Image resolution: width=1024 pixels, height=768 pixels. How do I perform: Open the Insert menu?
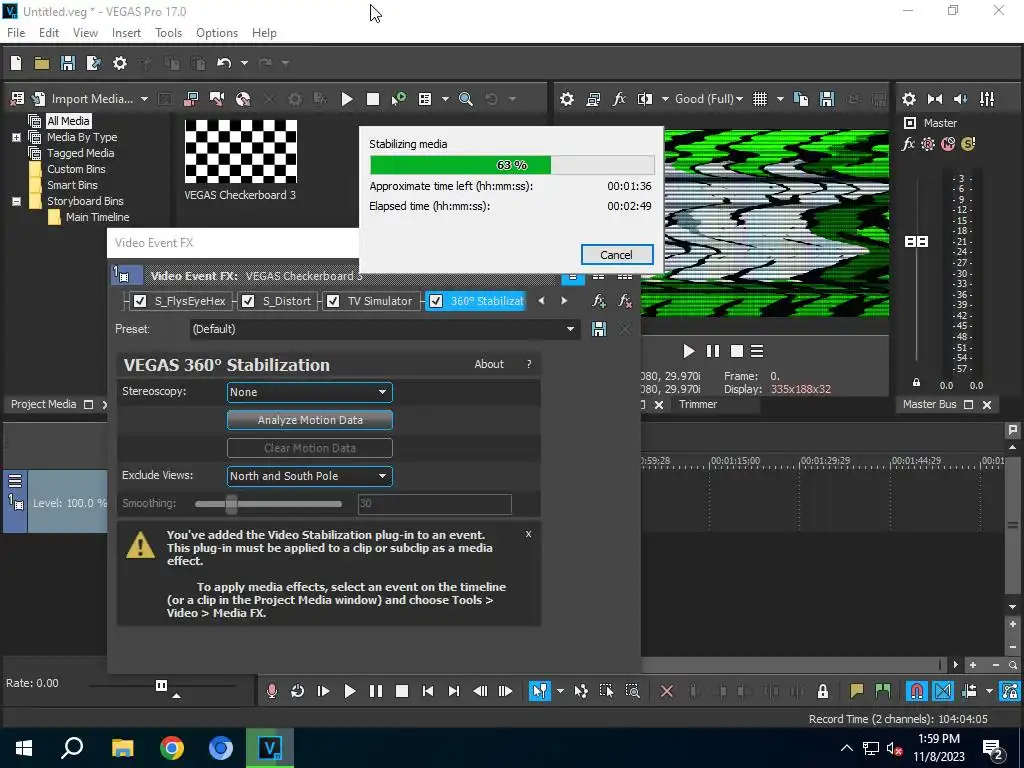coord(126,33)
